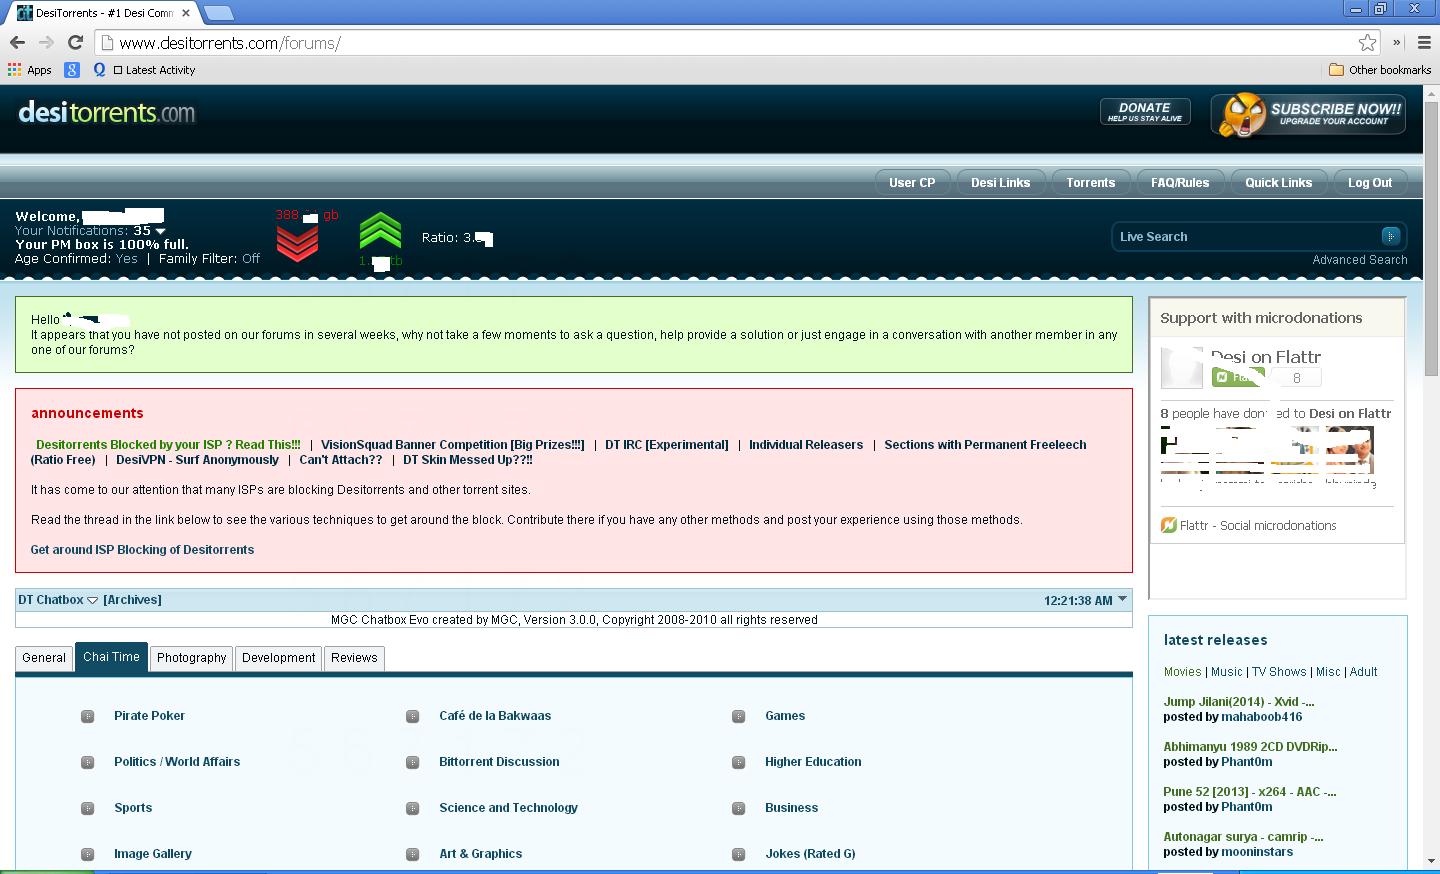Click the forum icon beside Higher Education
1440x874 pixels.
coord(738,762)
